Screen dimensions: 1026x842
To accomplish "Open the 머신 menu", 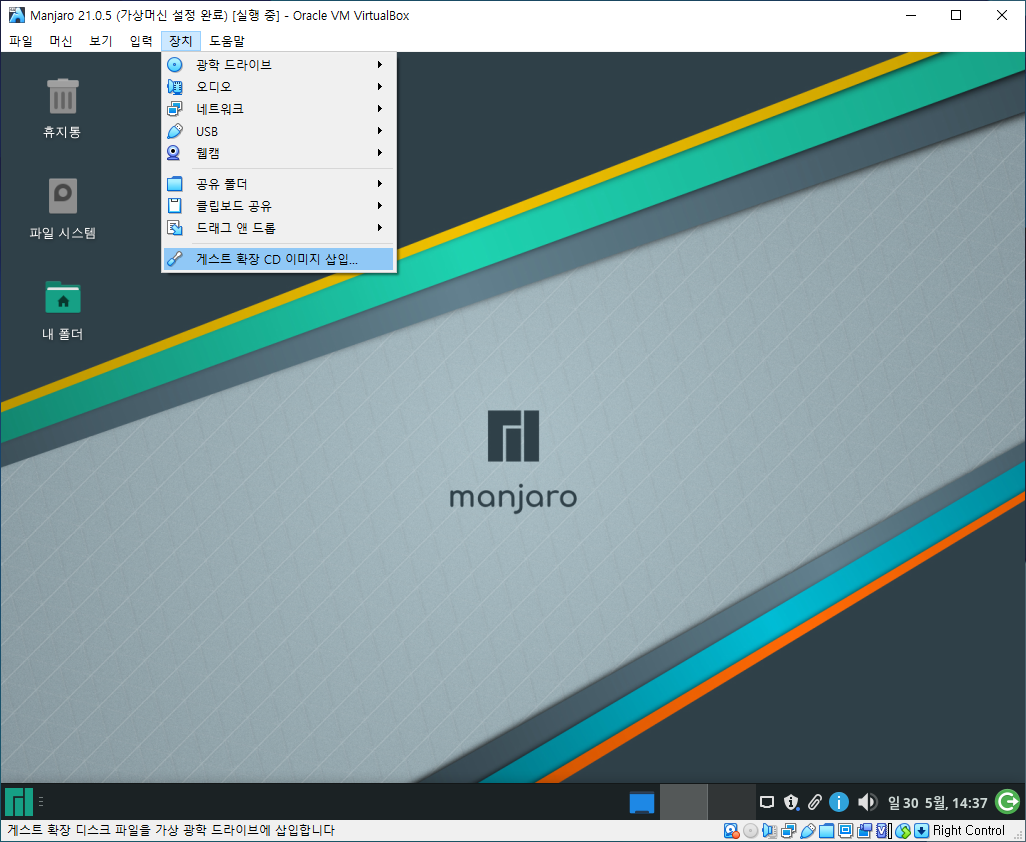I will tap(61, 41).
